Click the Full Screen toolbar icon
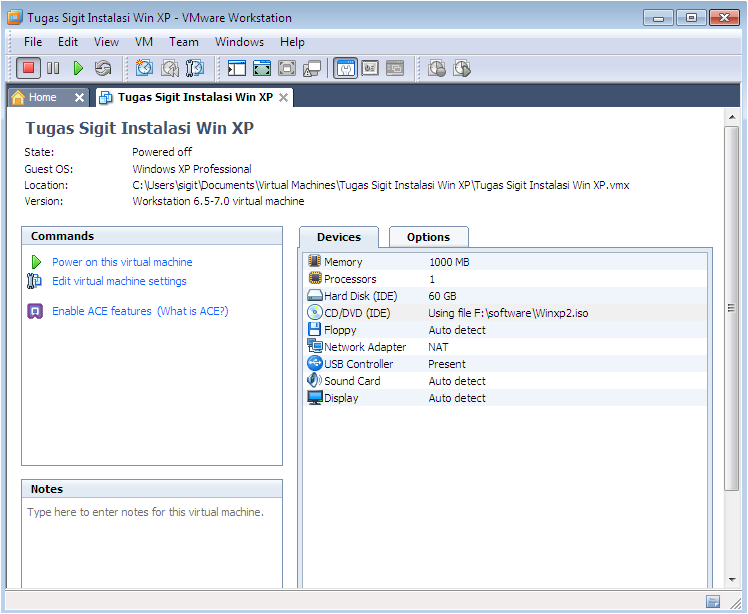The image size is (748, 614). (x=287, y=68)
